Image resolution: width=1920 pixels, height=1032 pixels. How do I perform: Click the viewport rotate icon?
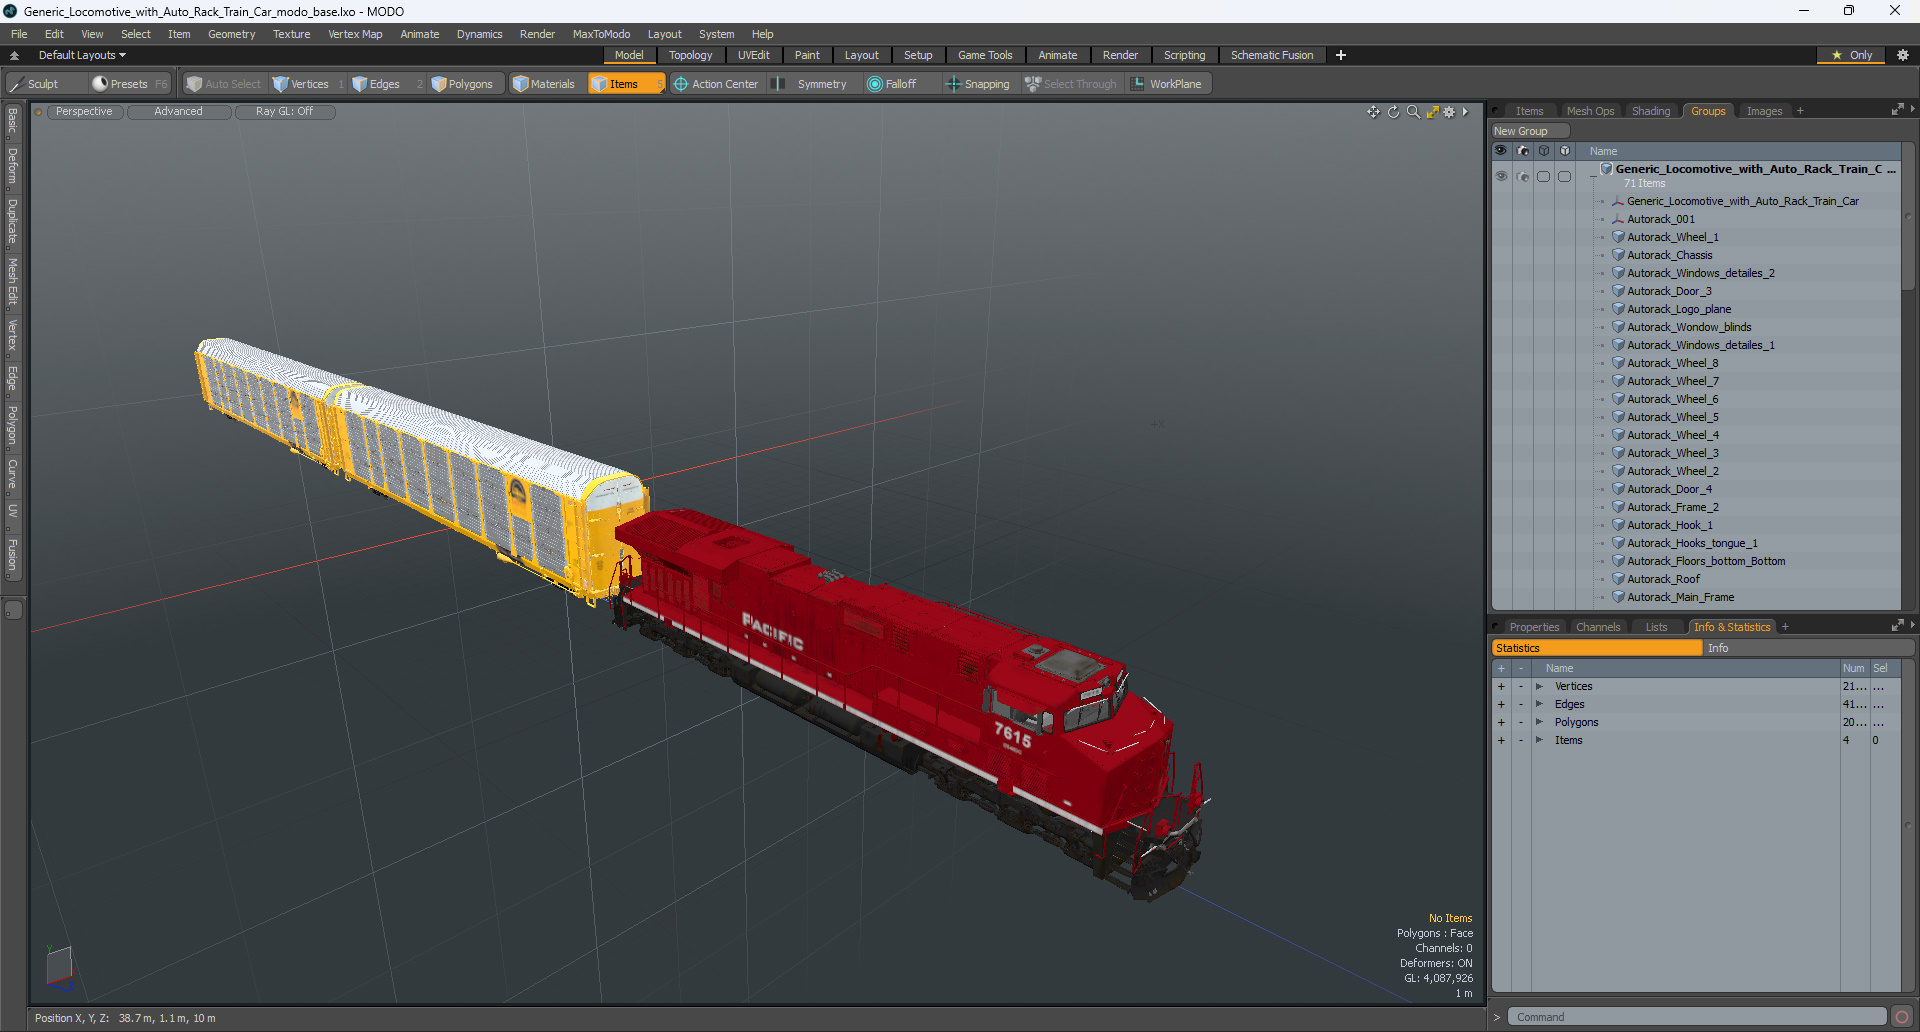1394,112
